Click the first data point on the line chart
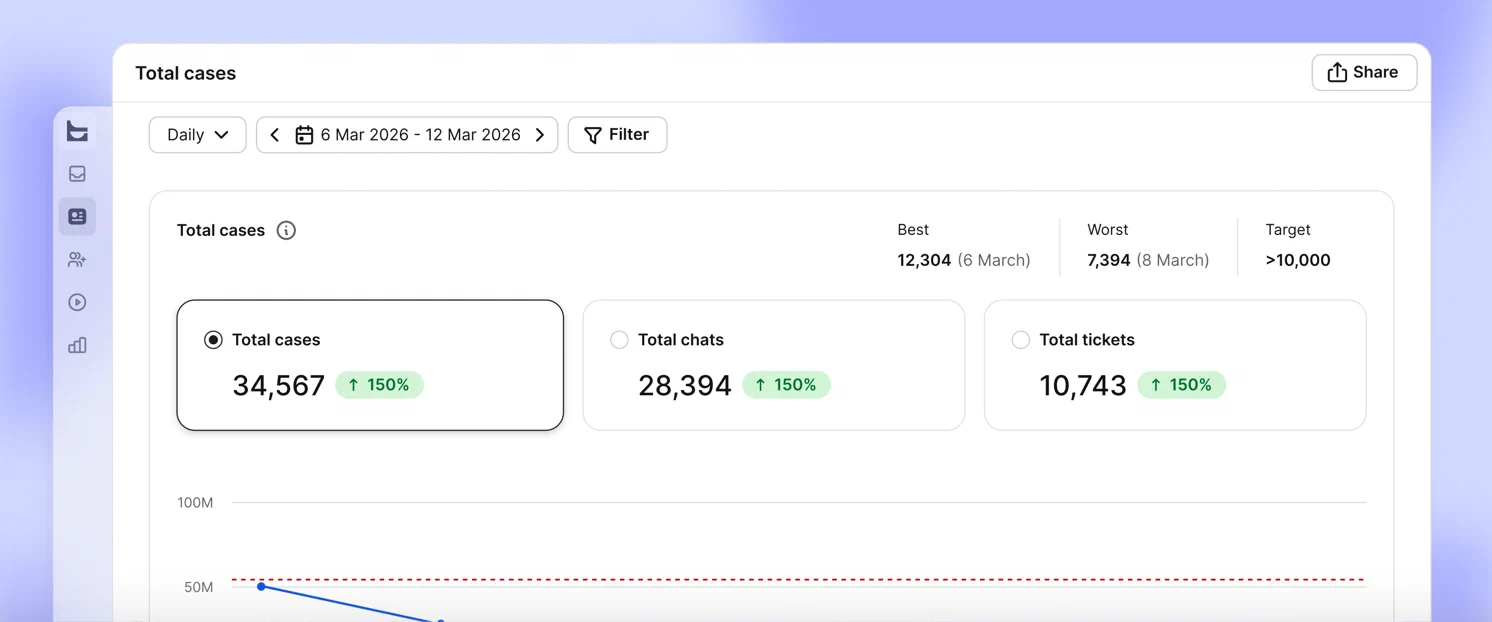 coord(261,586)
